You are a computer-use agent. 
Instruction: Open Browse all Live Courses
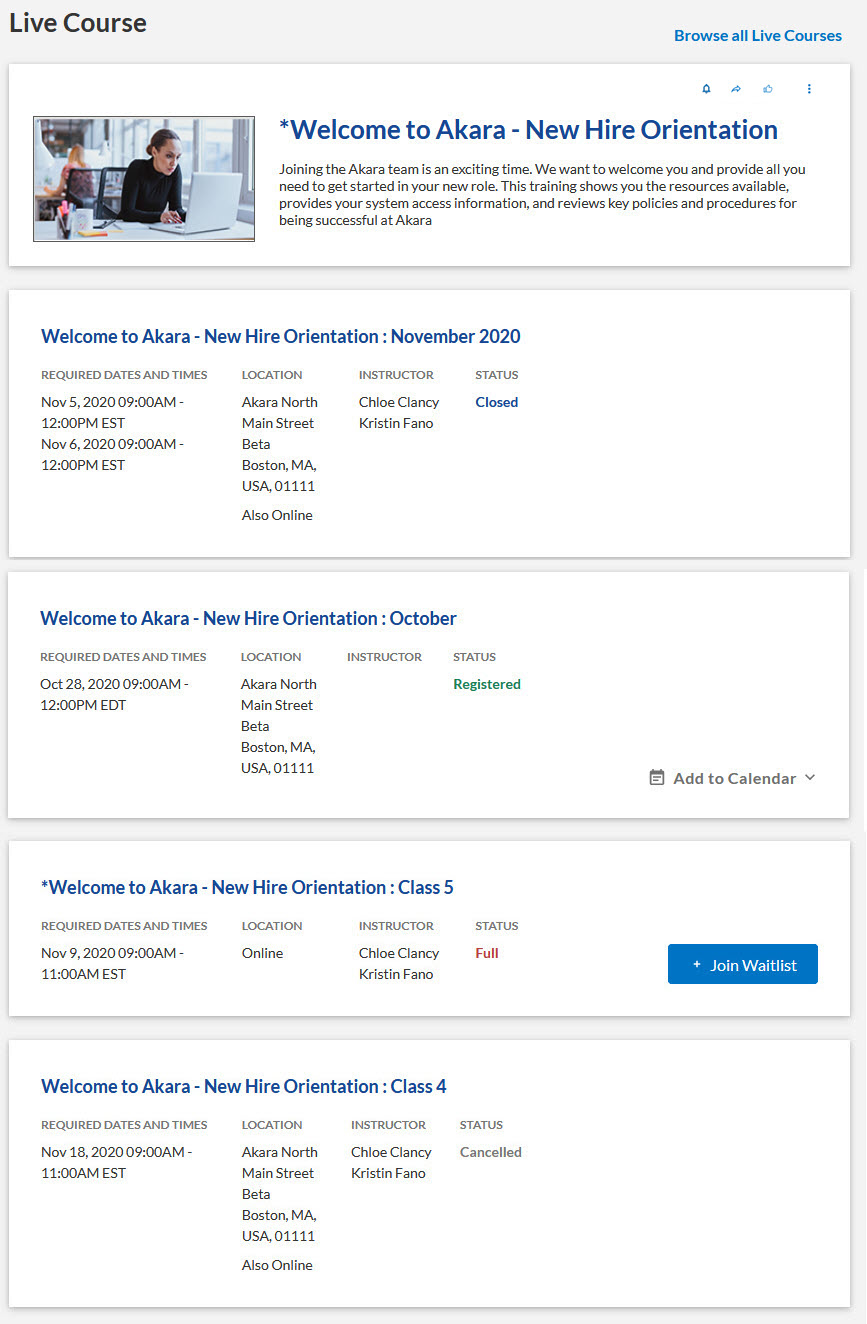tap(757, 35)
